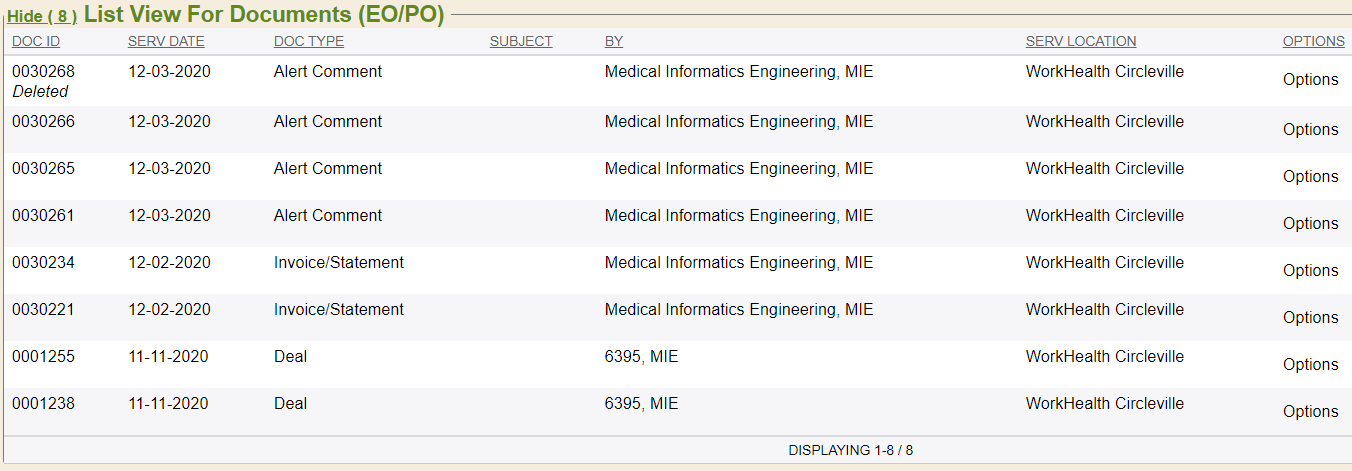
Task: Open Options for Invoice/Statement 0030221
Action: coord(1310,318)
